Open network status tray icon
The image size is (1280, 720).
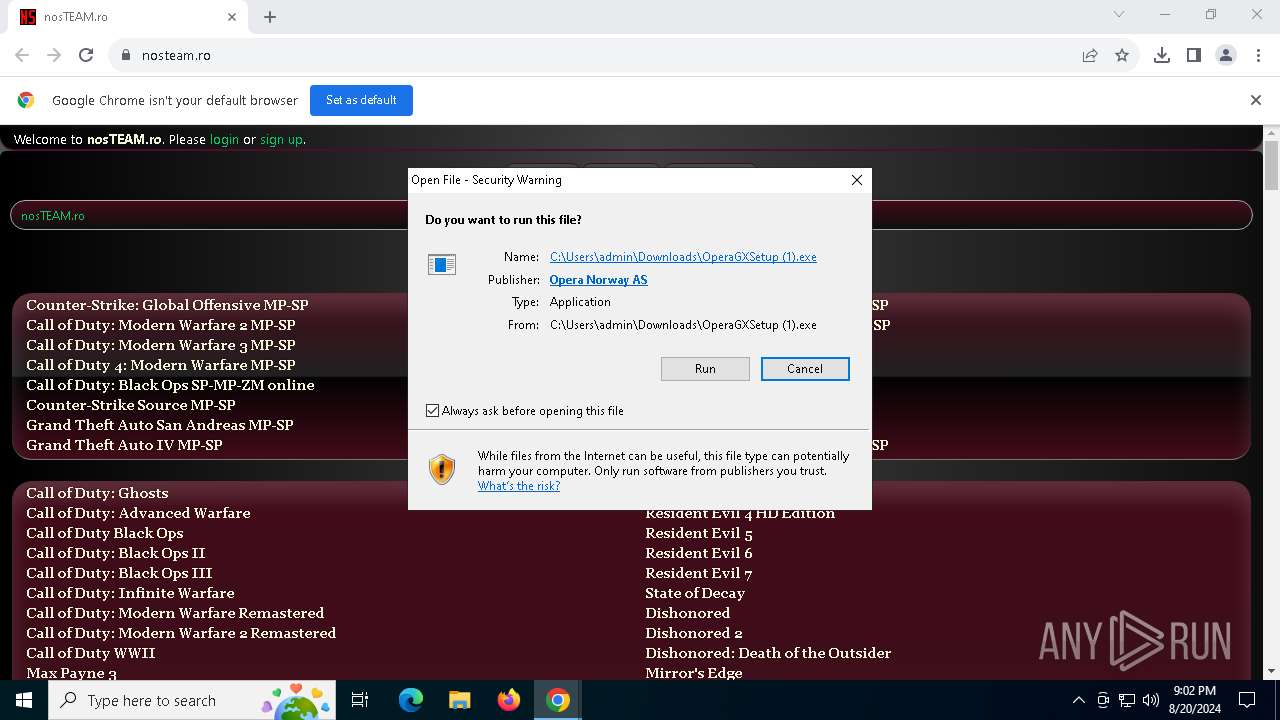(1127, 700)
